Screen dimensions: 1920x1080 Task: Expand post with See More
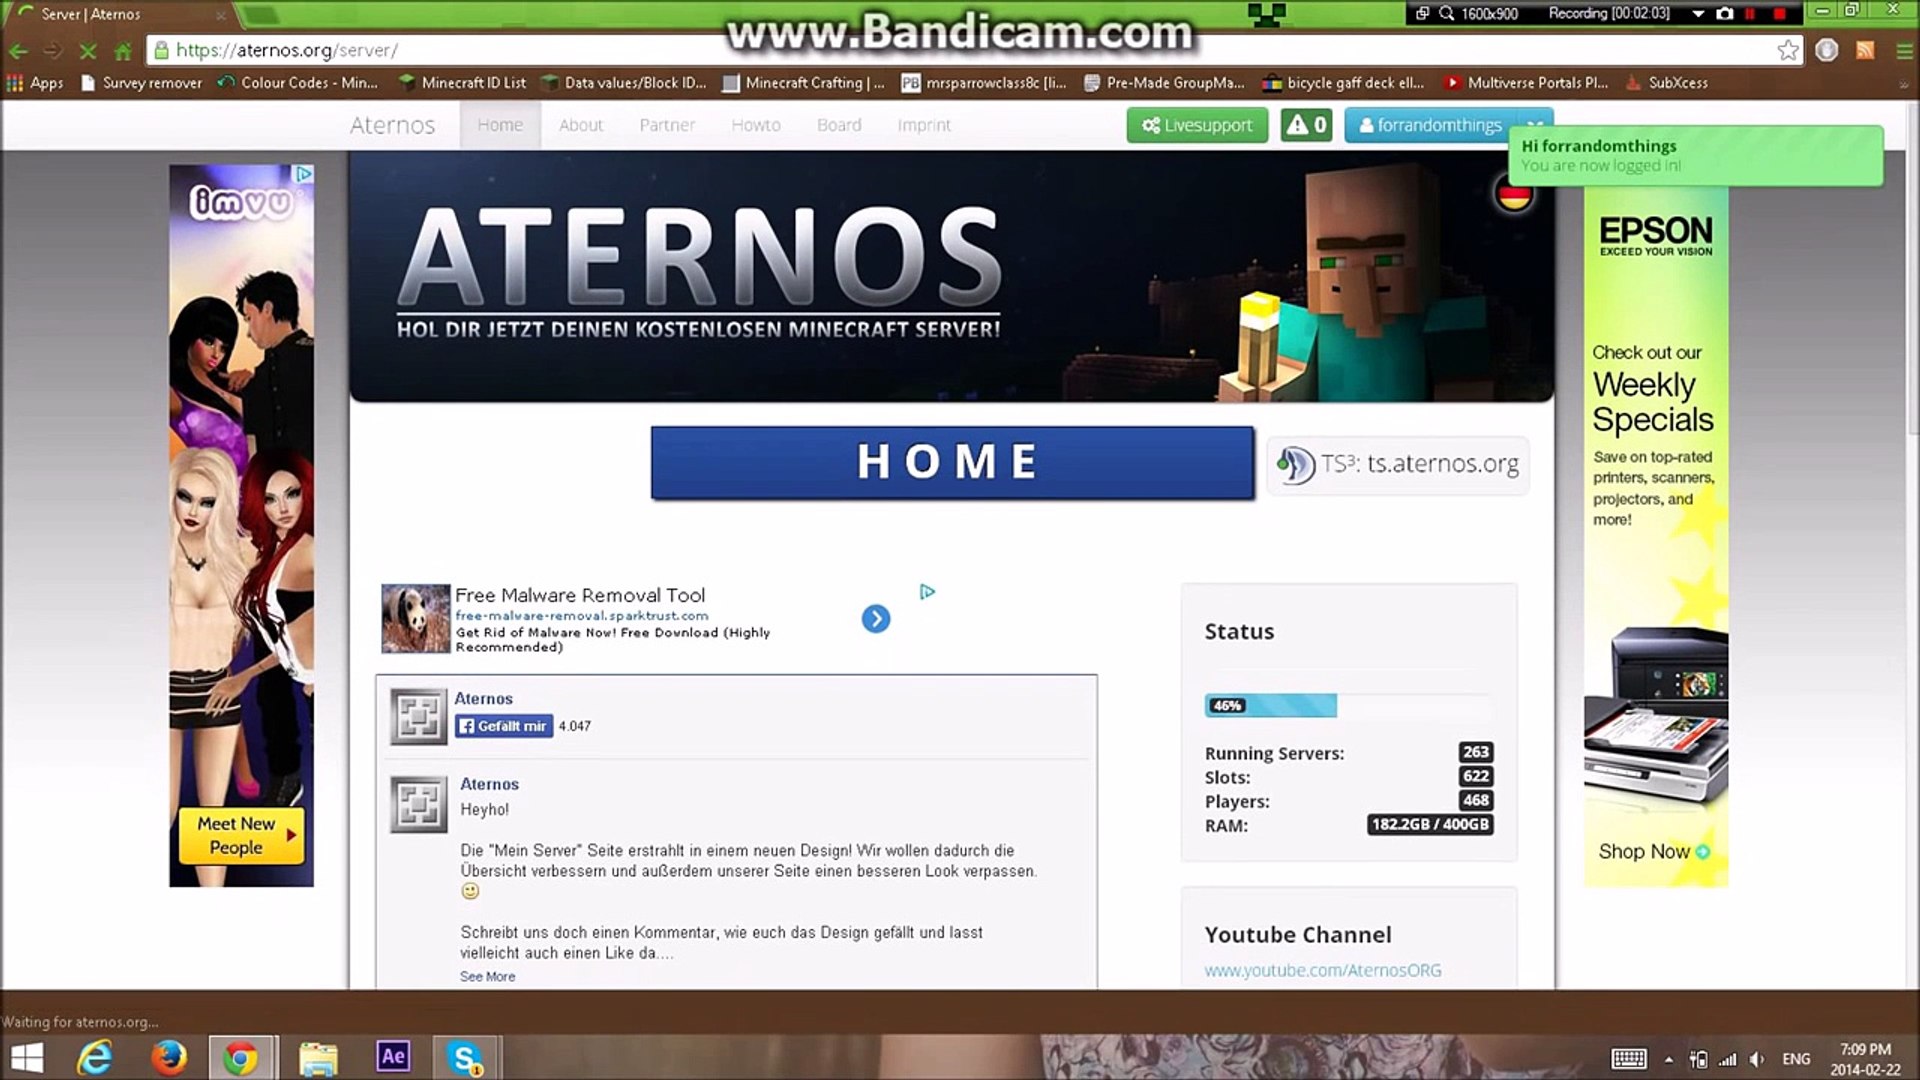487,976
